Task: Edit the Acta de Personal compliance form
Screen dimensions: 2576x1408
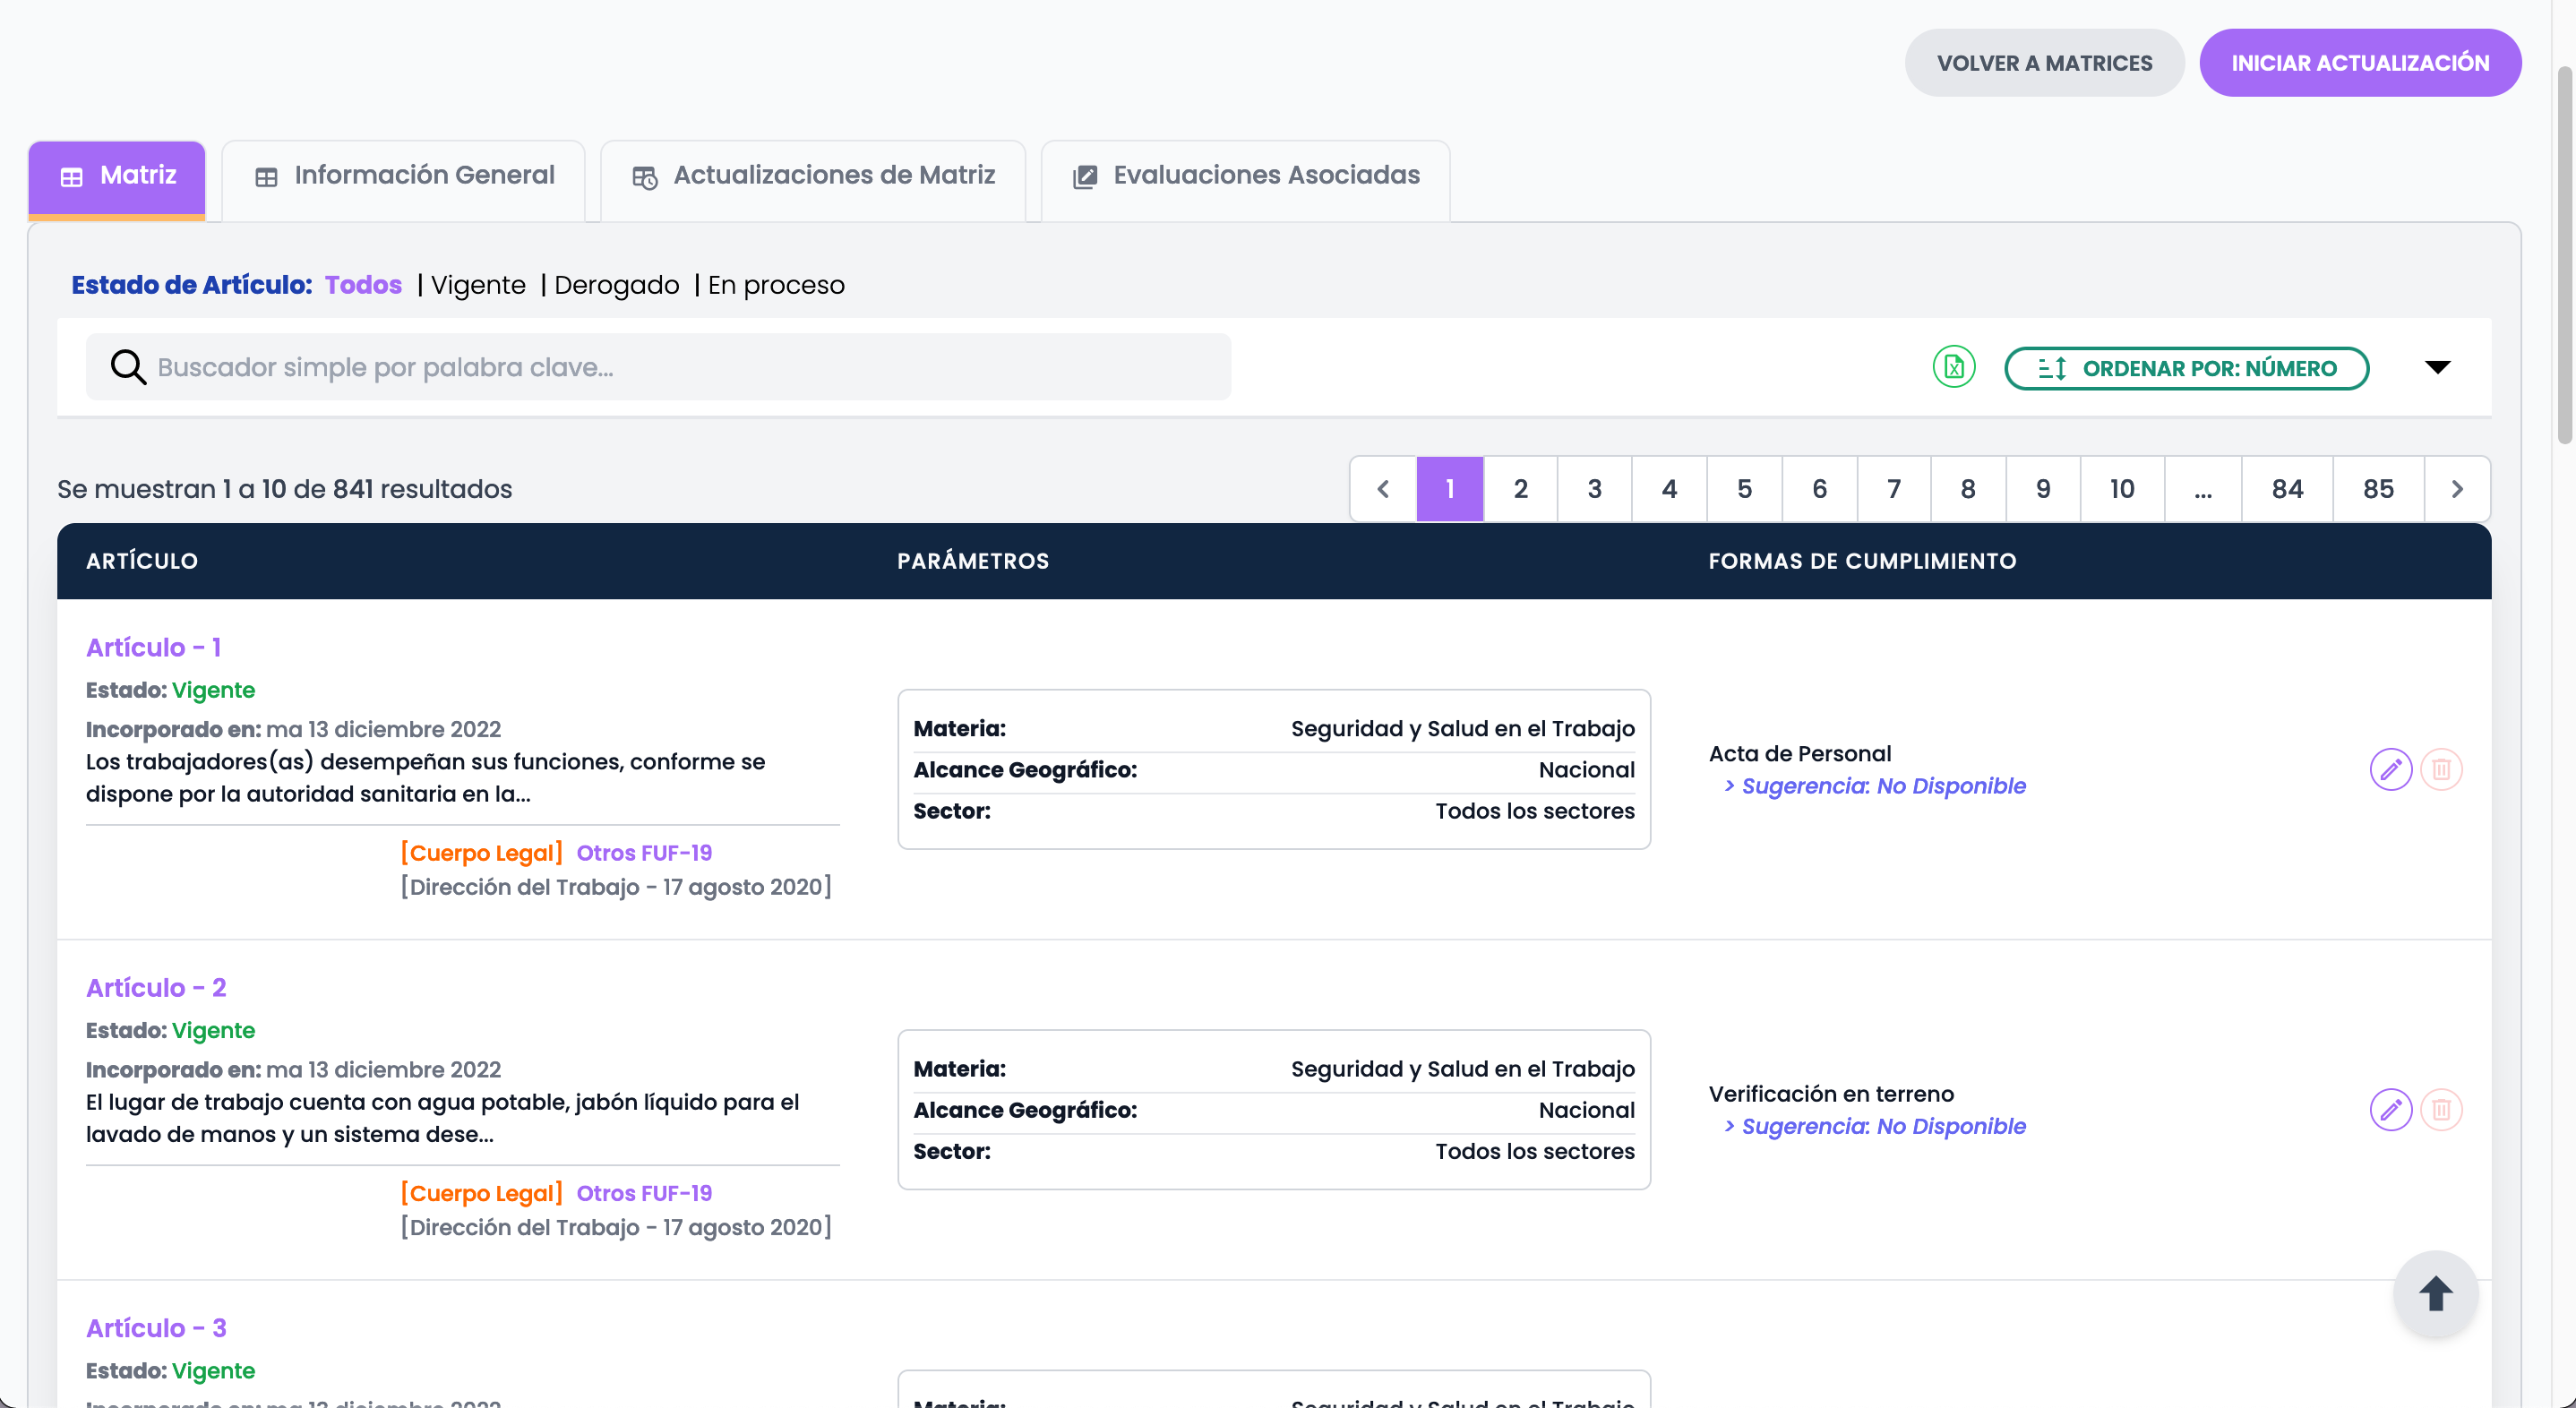Action: click(2390, 769)
